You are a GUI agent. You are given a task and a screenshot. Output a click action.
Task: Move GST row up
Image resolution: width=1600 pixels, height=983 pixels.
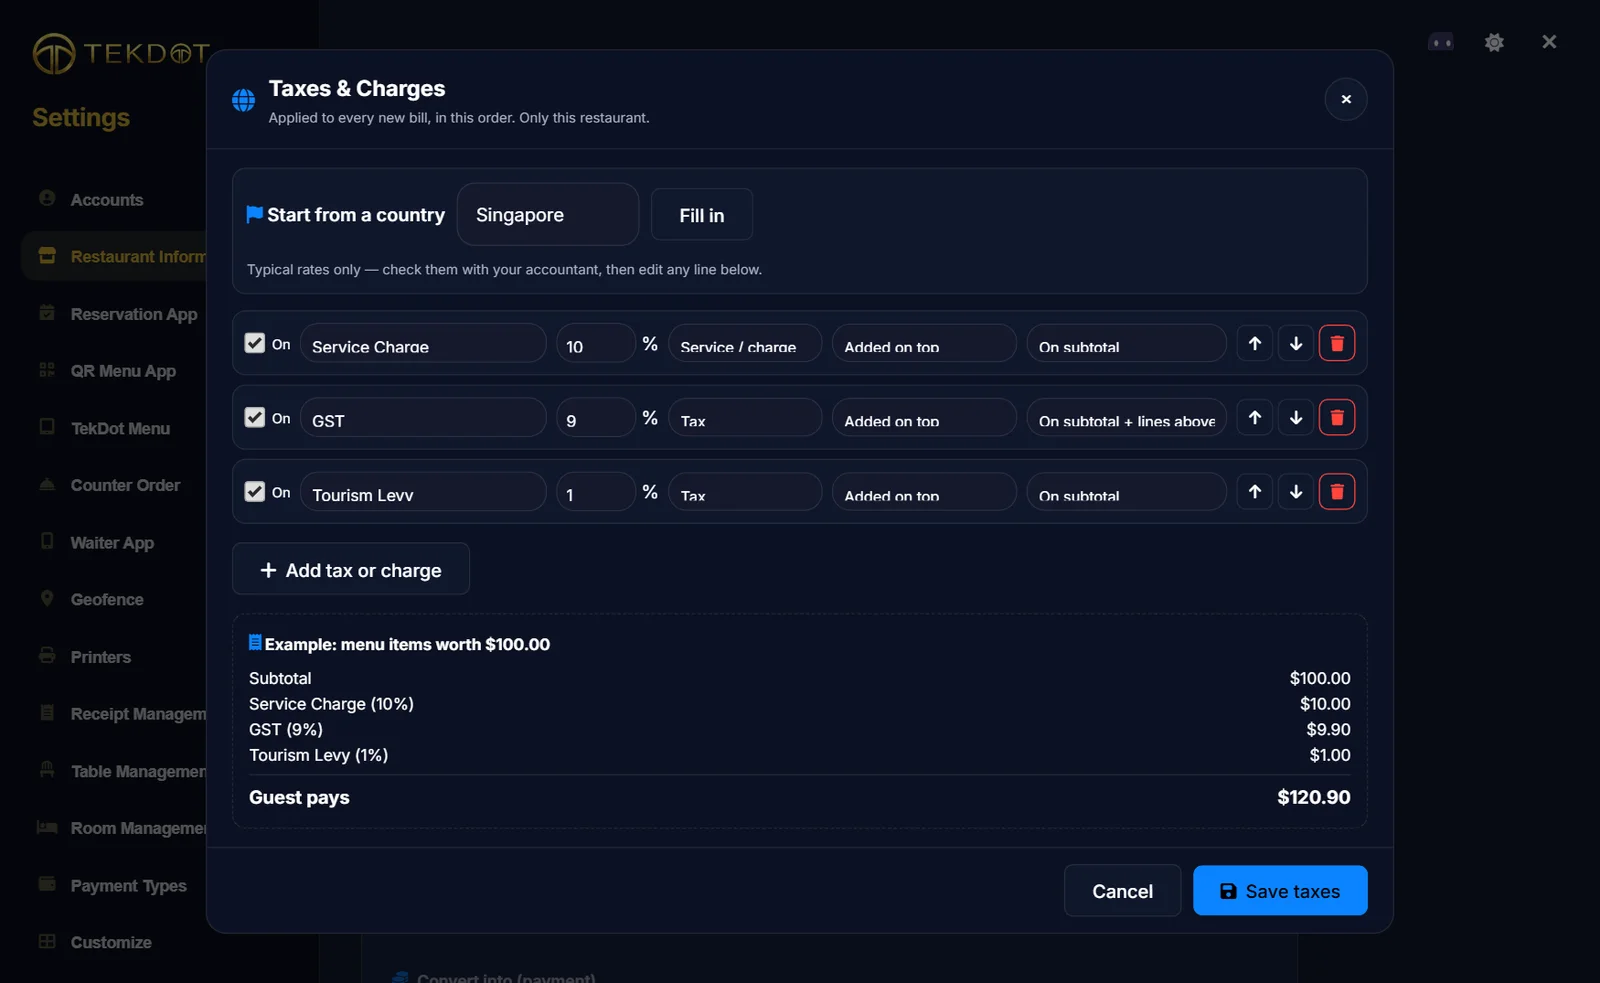click(x=1254, y=417)
